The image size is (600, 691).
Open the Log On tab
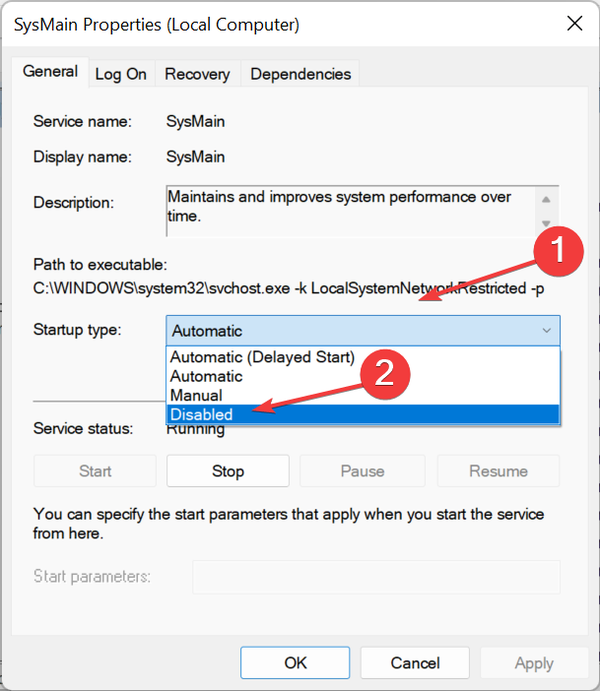[x=121, y=74]
